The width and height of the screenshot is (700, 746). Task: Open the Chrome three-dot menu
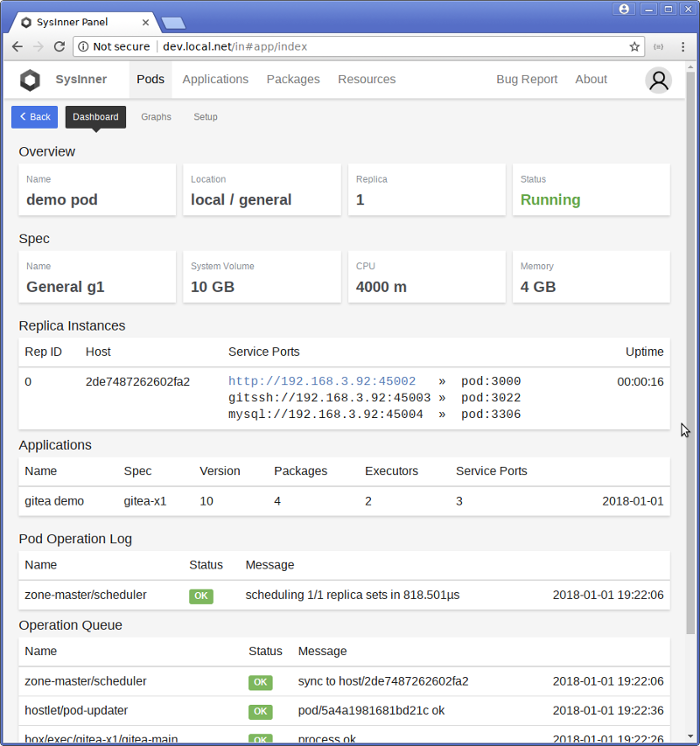pyautogui.click(x=683, y=47)
